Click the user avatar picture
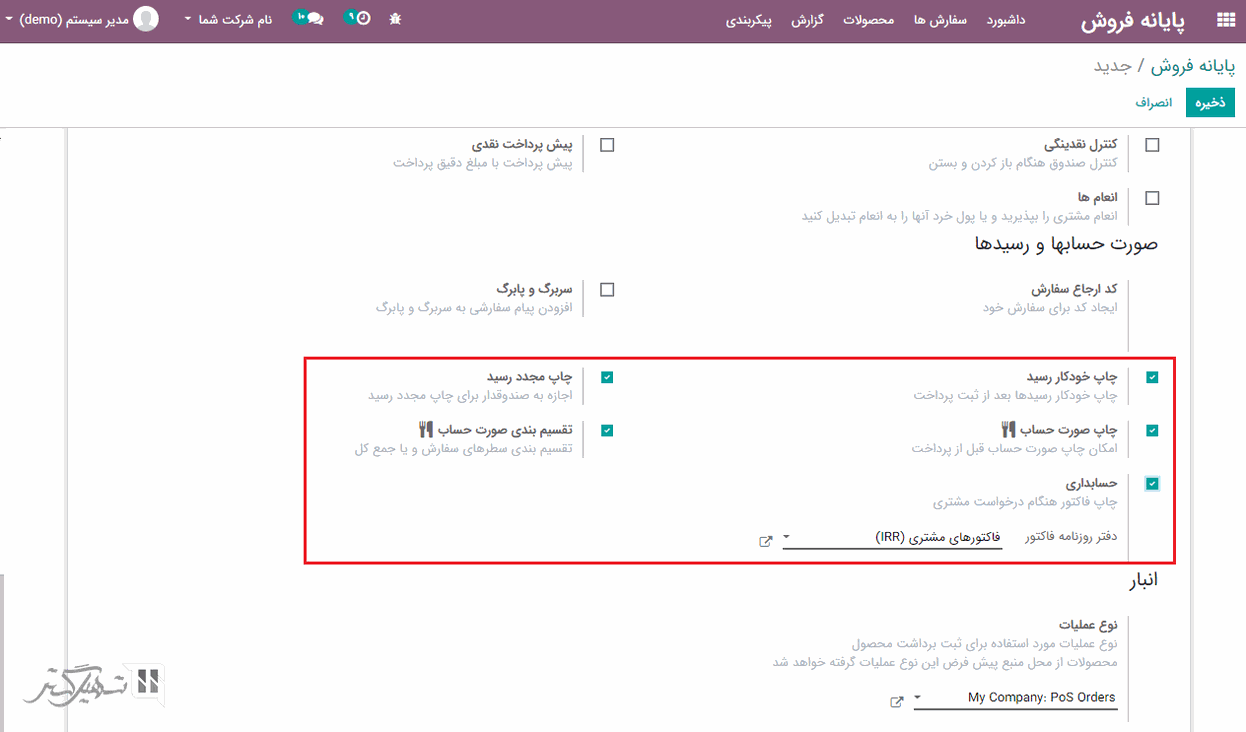The height and width of the screenshot is (732, 1246). pos(146,19)
